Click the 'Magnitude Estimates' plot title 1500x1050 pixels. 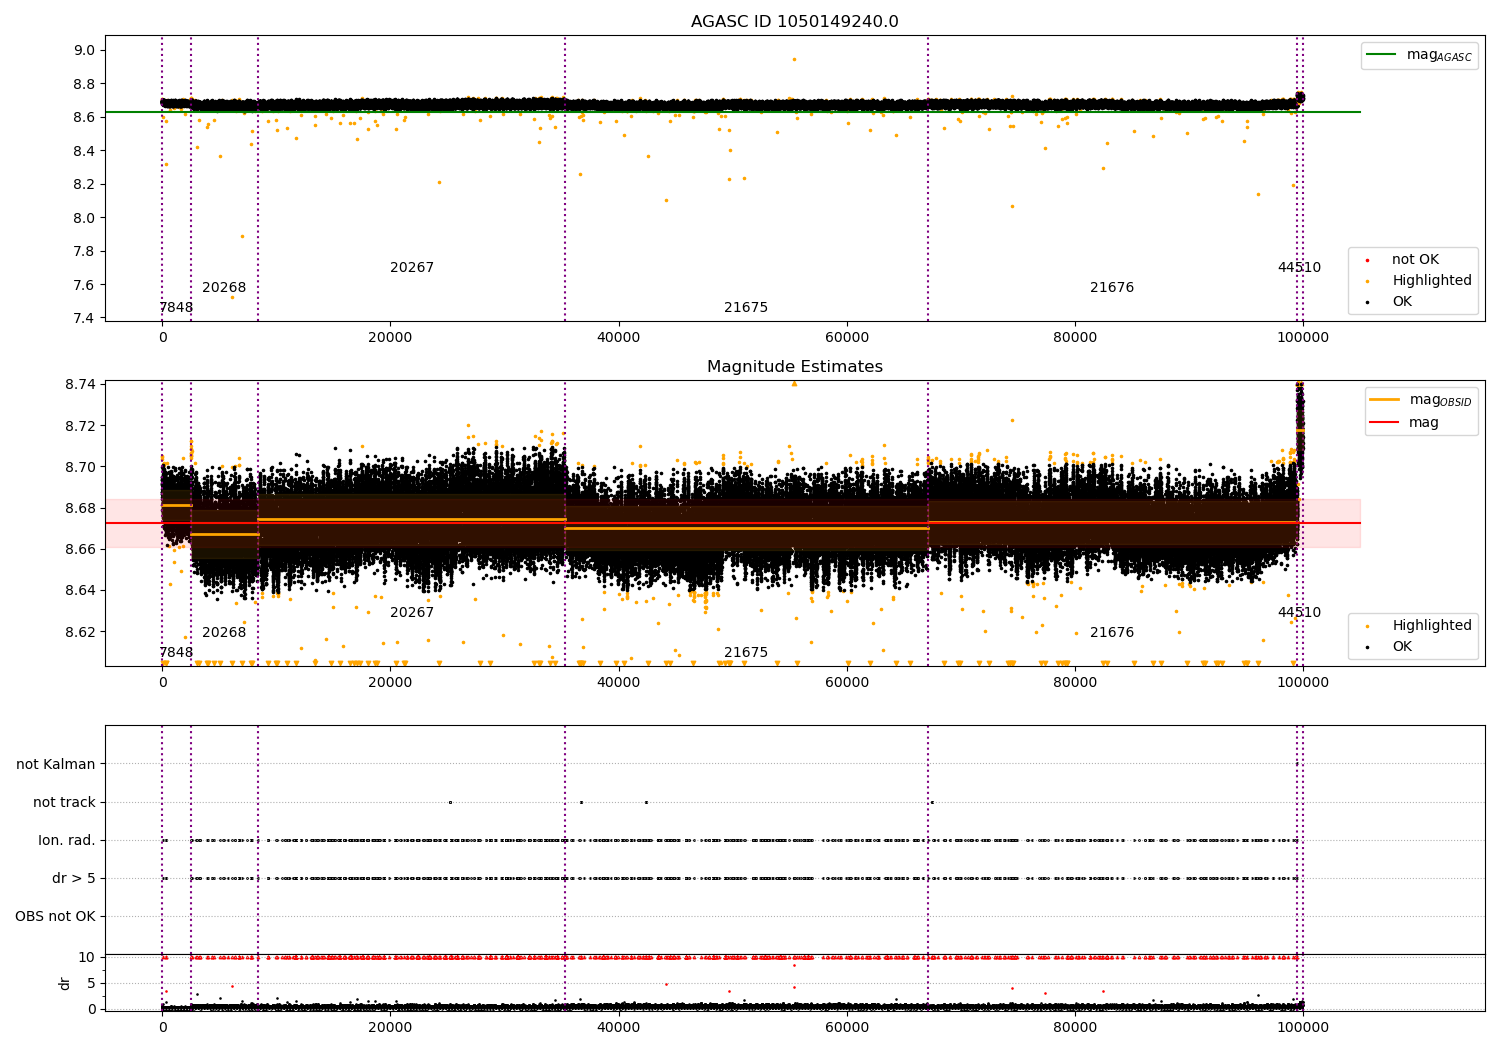794,367
